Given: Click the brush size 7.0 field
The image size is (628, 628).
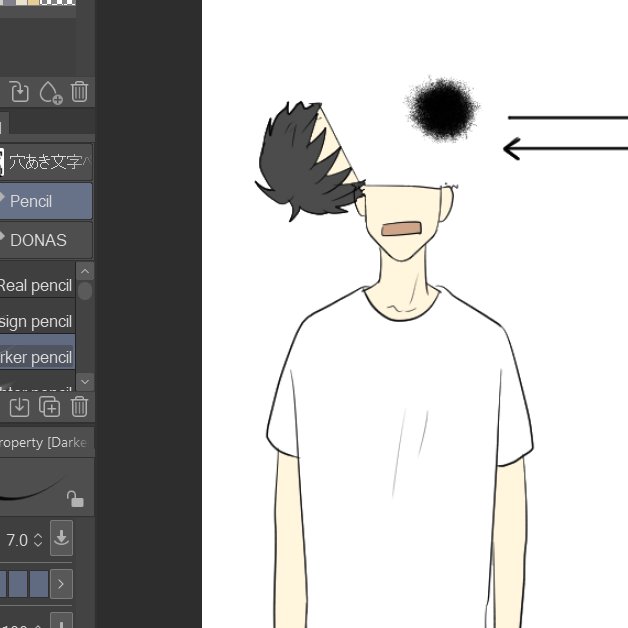Looking at the screenshot, I should (x=17, y=540).
